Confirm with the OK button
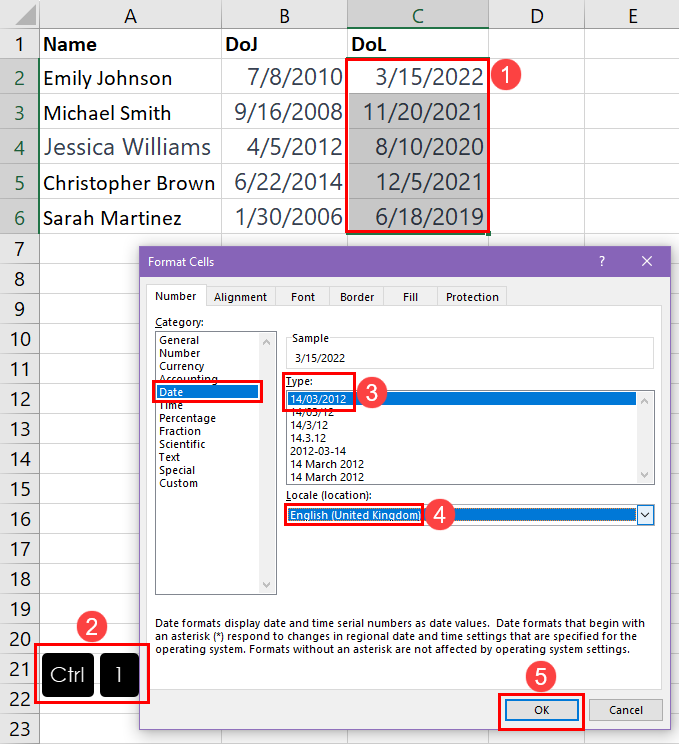 541,710
